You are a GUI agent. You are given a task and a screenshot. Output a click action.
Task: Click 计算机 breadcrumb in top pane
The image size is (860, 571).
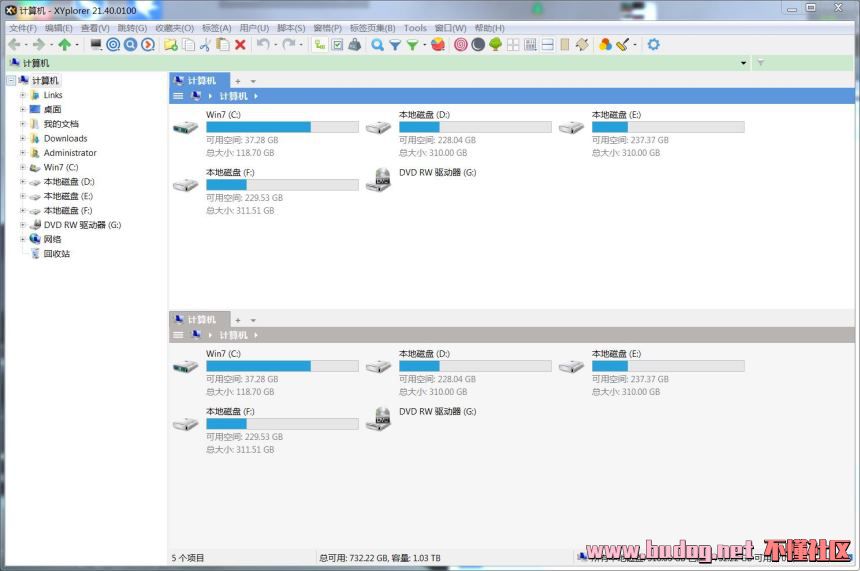[x=234, y=96]
